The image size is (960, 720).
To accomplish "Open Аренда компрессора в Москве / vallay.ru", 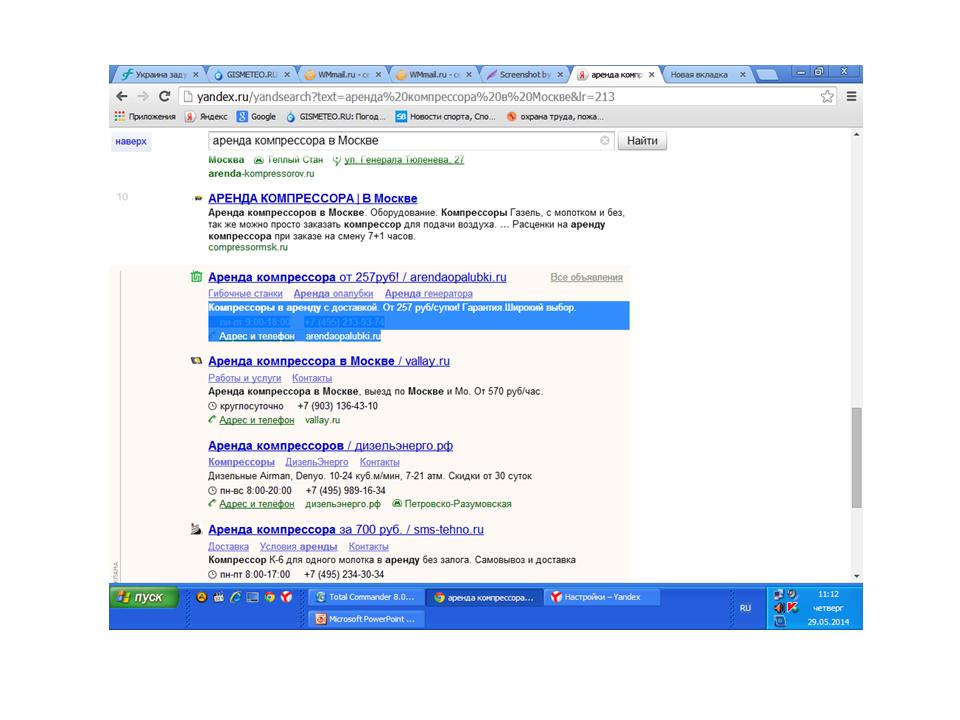I will (329, 361).
